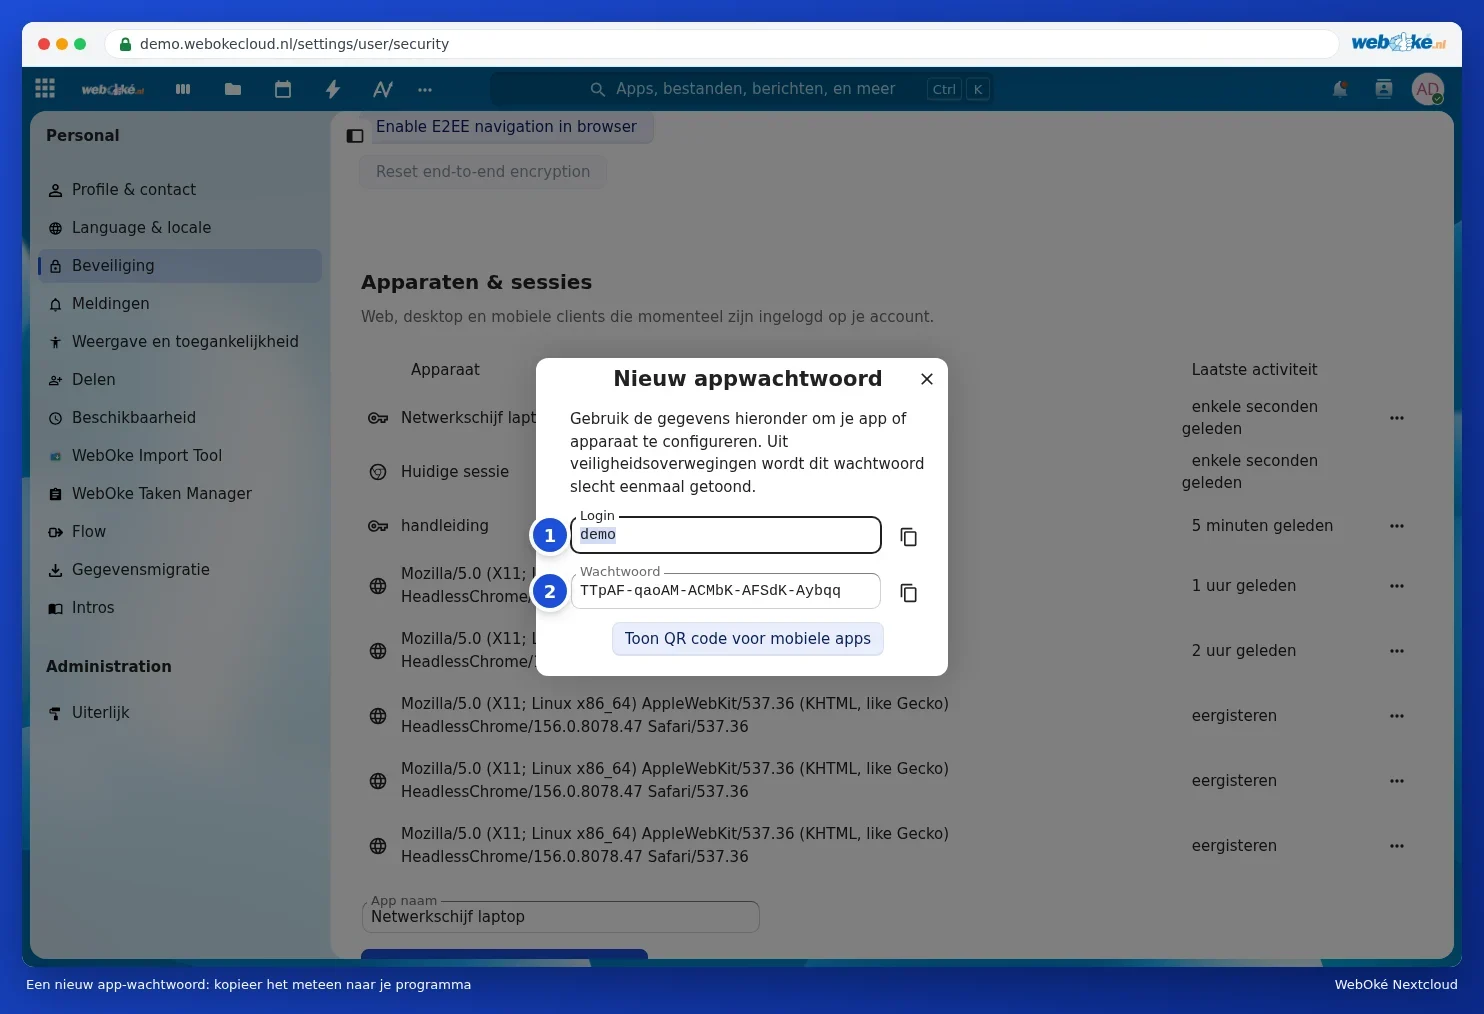Open Flow settings

click(x=180, y=532)
